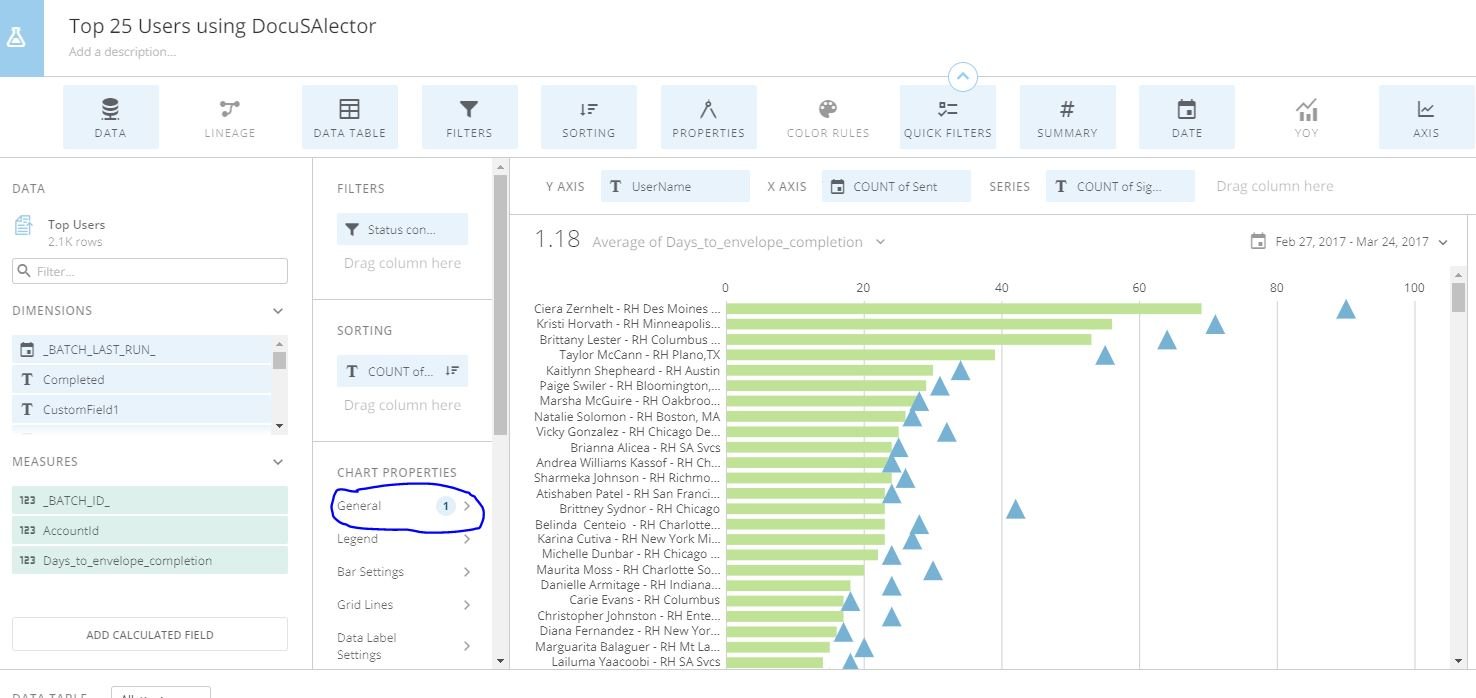Select the SORTING icon
This screenshot has width=1476, height=698.
pyautogui.click(x=588, y=115)
